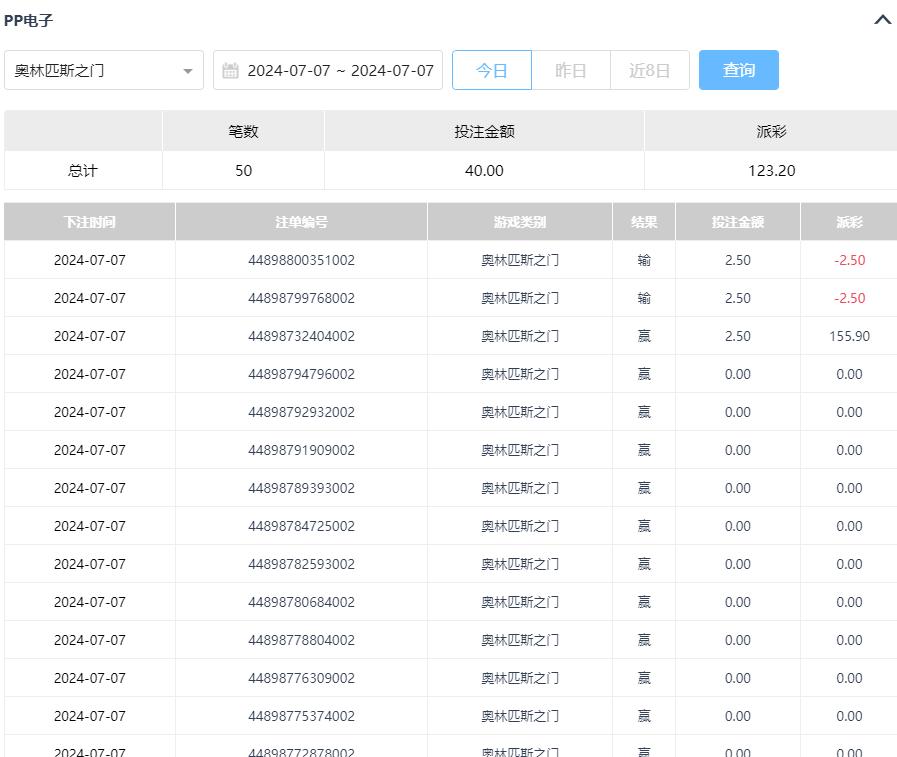Open the 奥林匹斯之门 game dropdown
897x757 pixels.
pyautogui.click(x=95, y=71)
